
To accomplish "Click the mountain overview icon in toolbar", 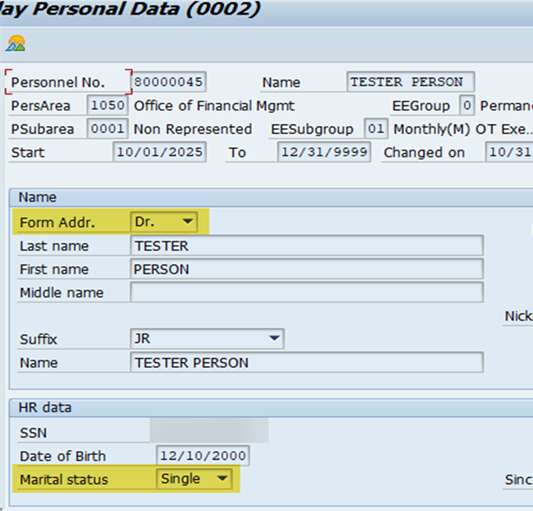I will coord(16,44).
